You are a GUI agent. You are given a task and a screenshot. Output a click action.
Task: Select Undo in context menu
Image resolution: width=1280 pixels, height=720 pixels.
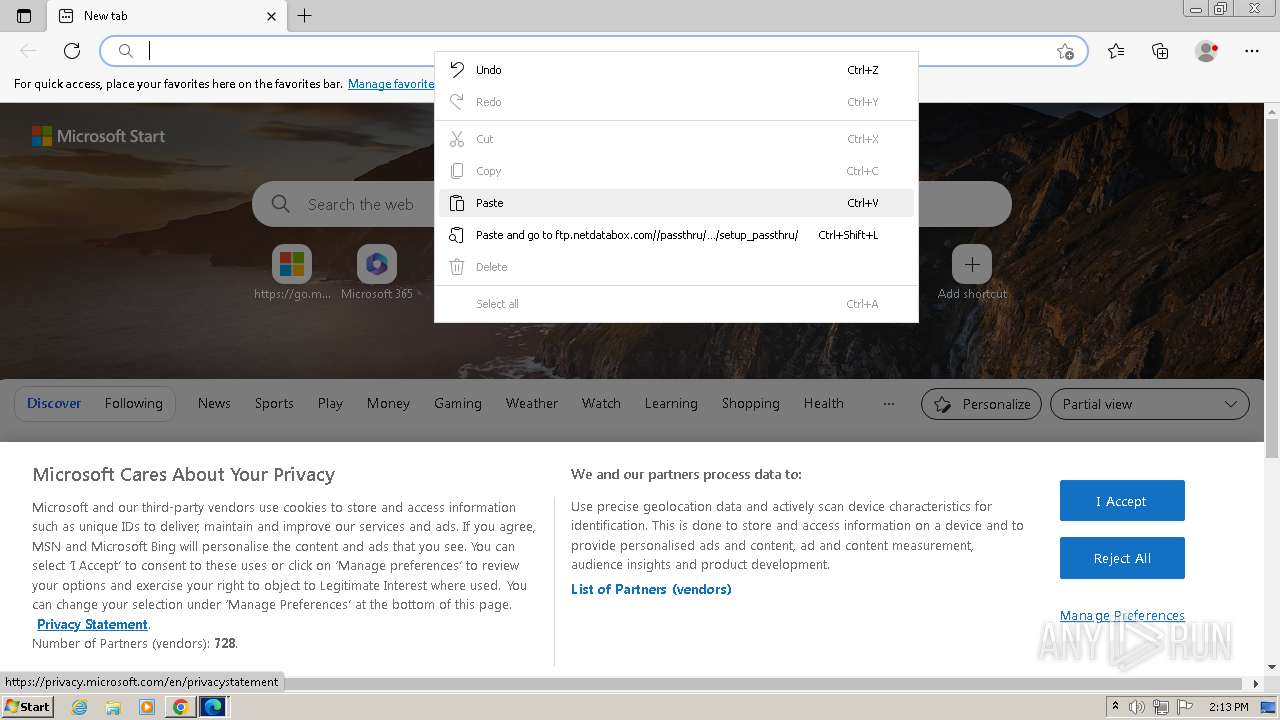[676, 70]
